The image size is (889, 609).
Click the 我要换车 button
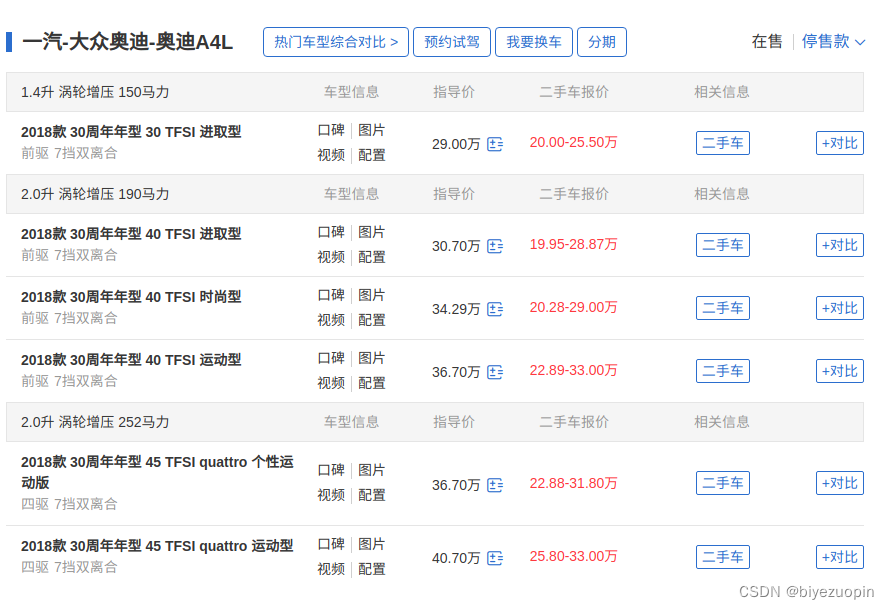point(534,42)
